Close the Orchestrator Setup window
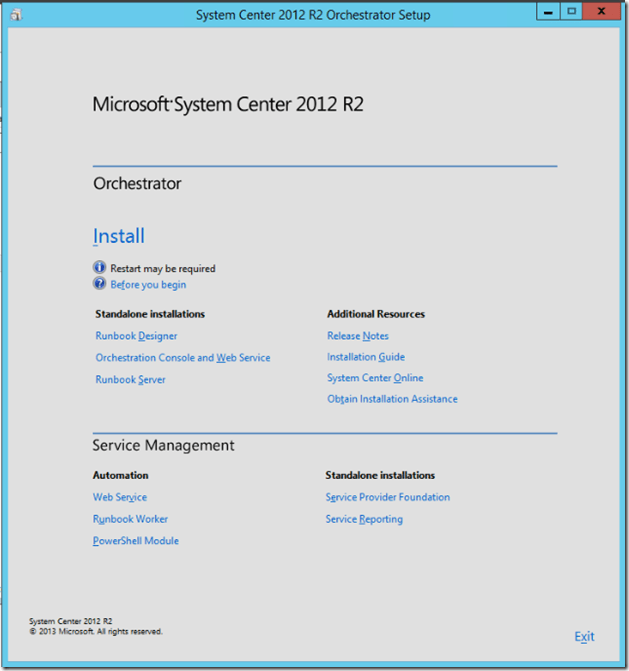629x671 pixels. click(x=601, y=11)
